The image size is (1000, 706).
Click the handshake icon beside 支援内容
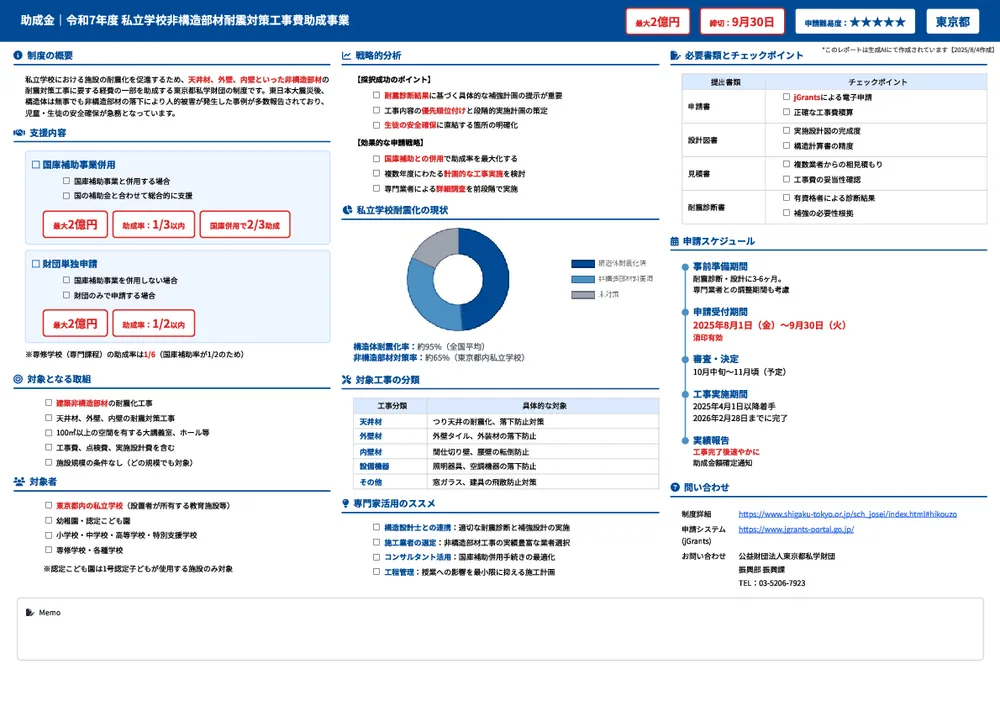pos(19,133)
